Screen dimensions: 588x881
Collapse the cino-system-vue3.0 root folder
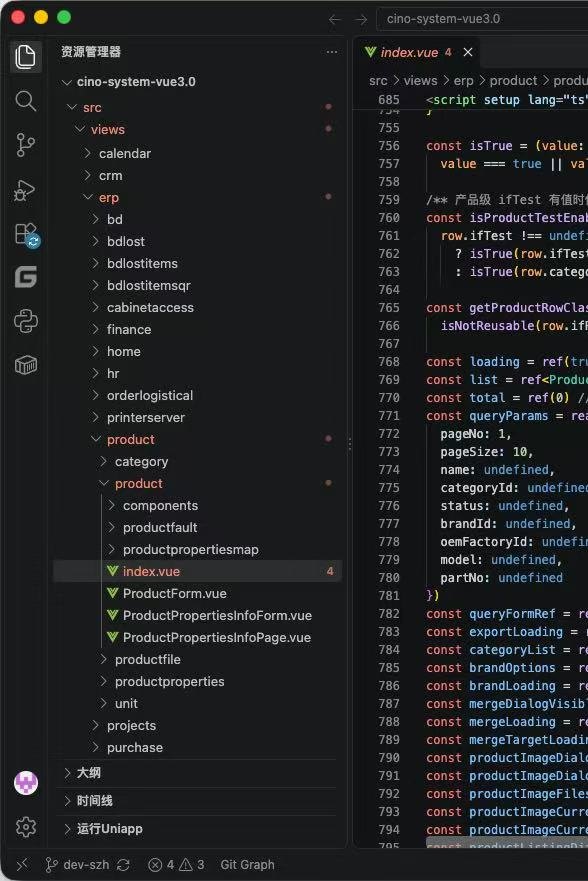198,81
